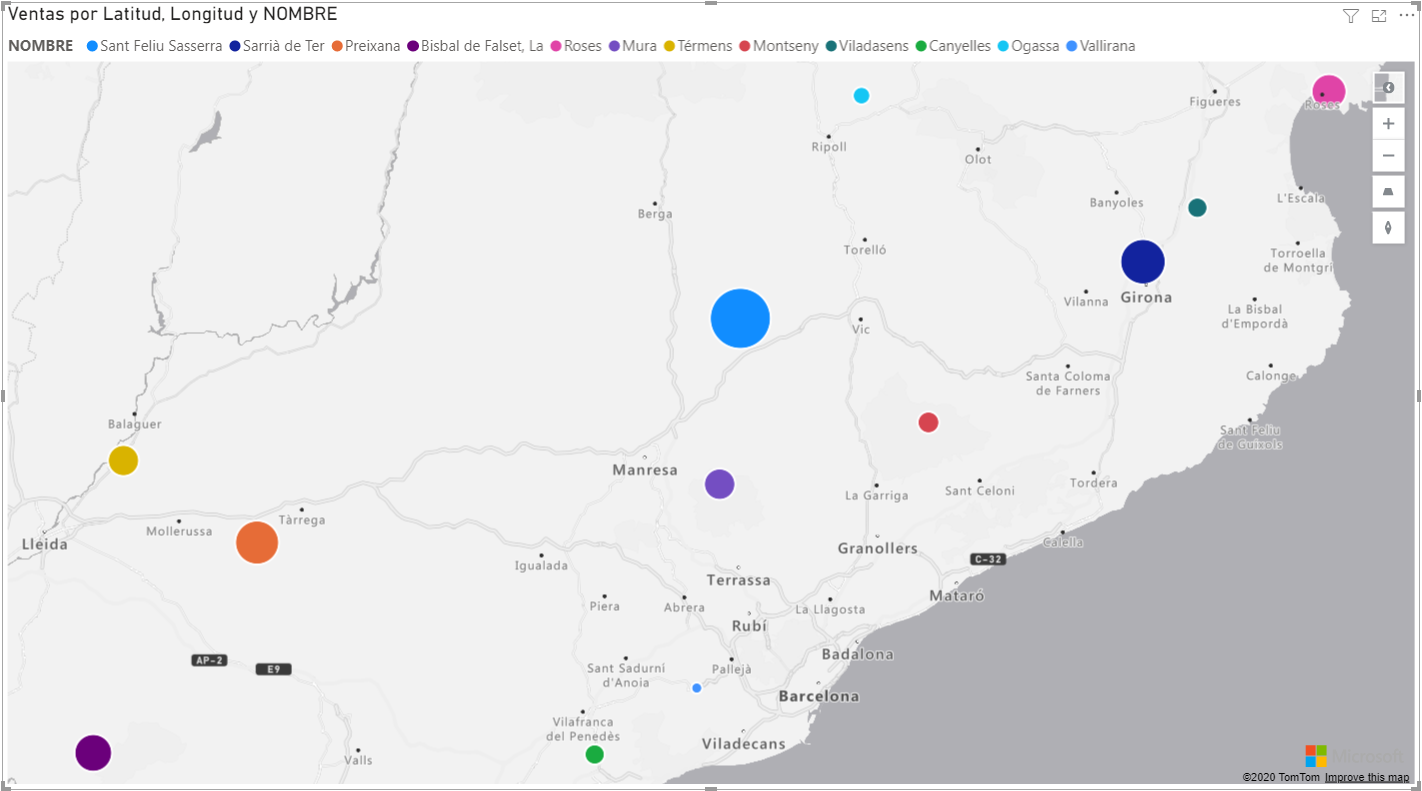Expand visual options from the ellipsis dropdown
This screenshot has width=1422, height=791.
click(x=1406, y=15)
